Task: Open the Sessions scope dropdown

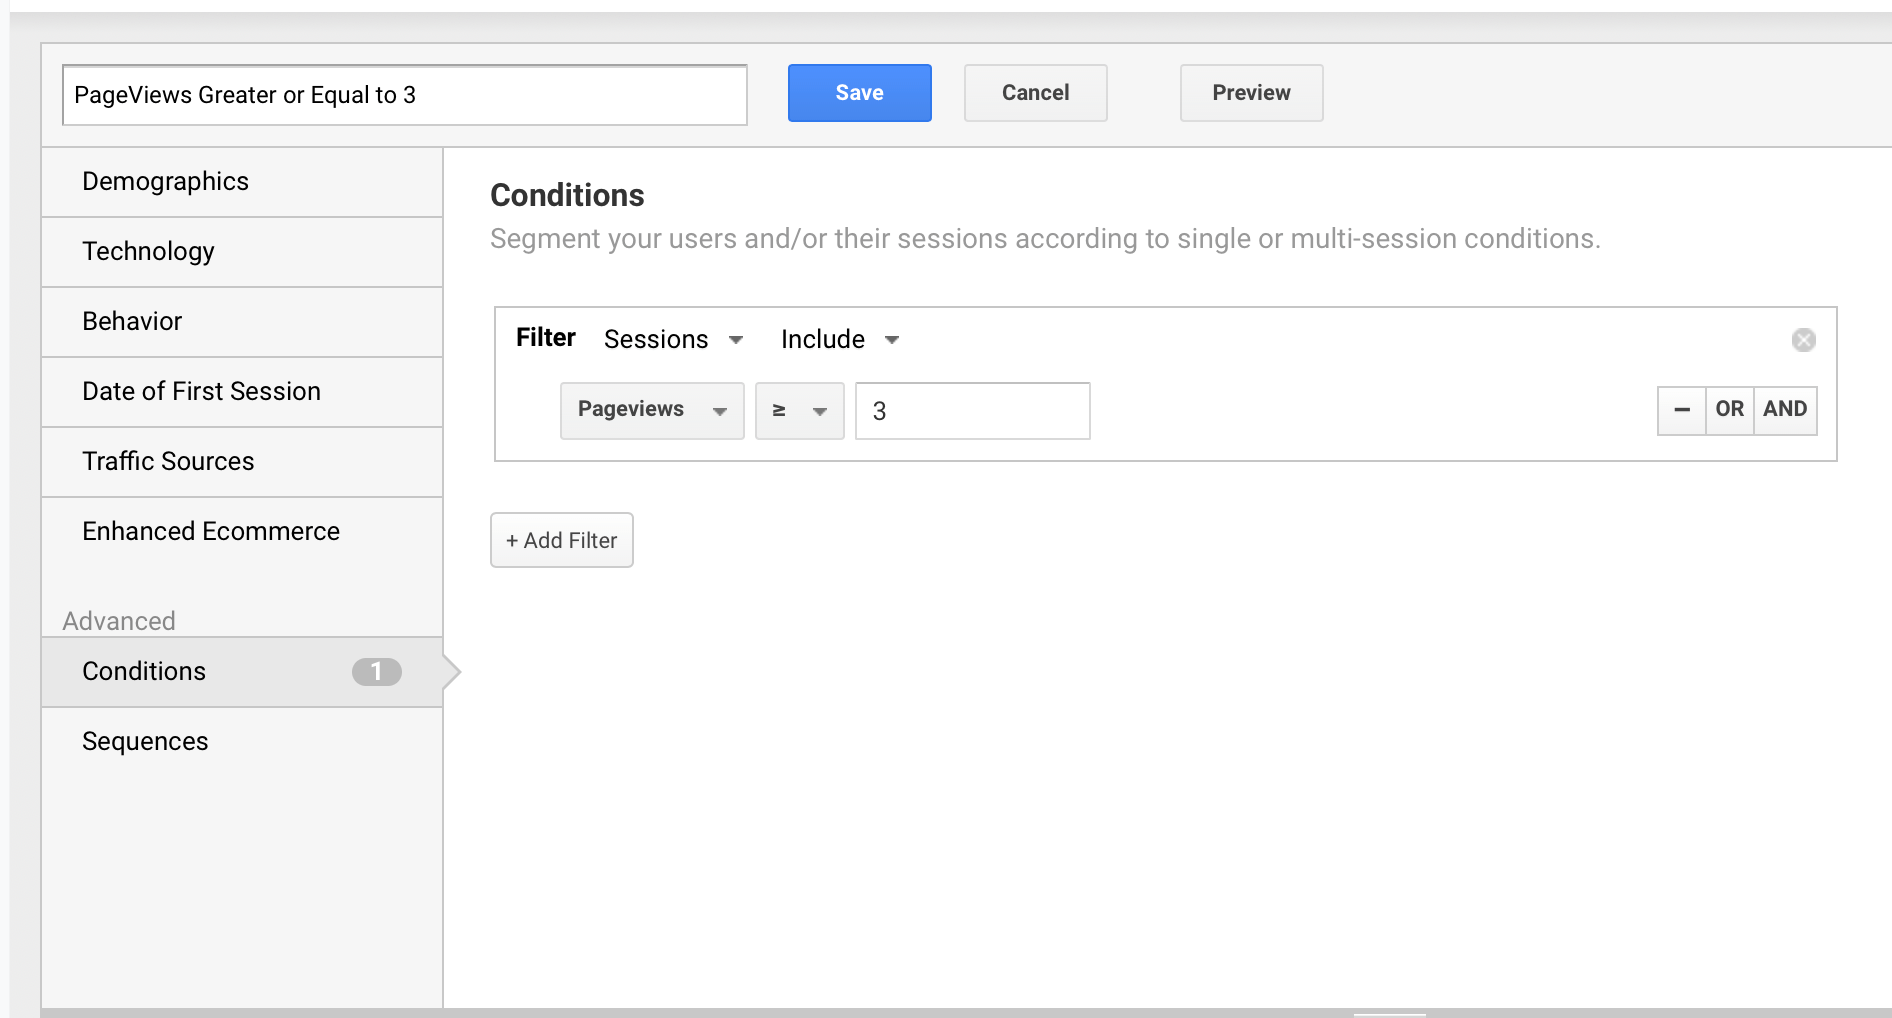Action: pyautogui.click(x=673, y=340)
